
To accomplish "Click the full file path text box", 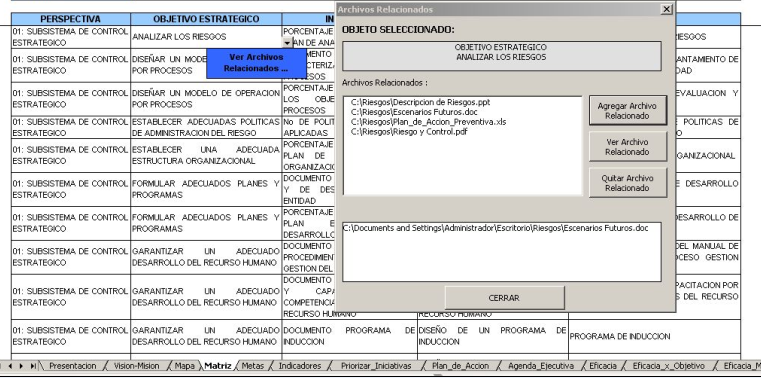I will 502,252.
